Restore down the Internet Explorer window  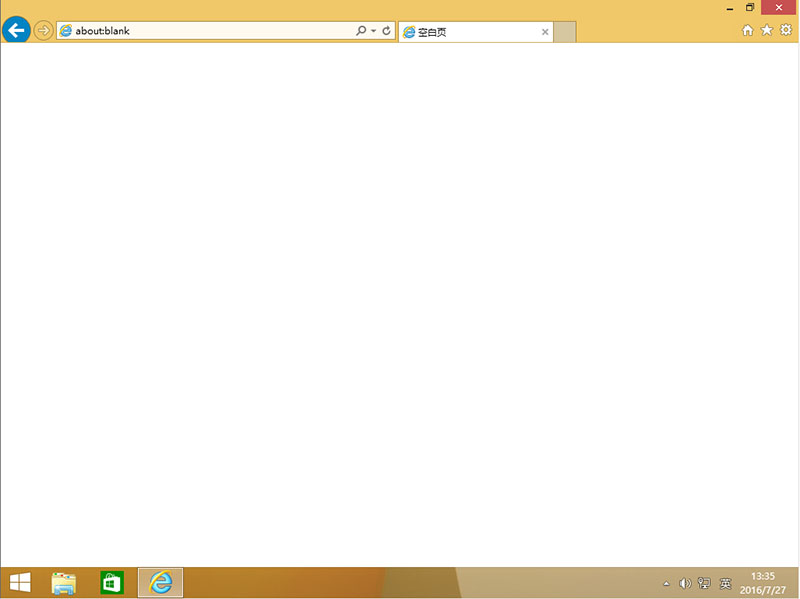click(750, 8)
